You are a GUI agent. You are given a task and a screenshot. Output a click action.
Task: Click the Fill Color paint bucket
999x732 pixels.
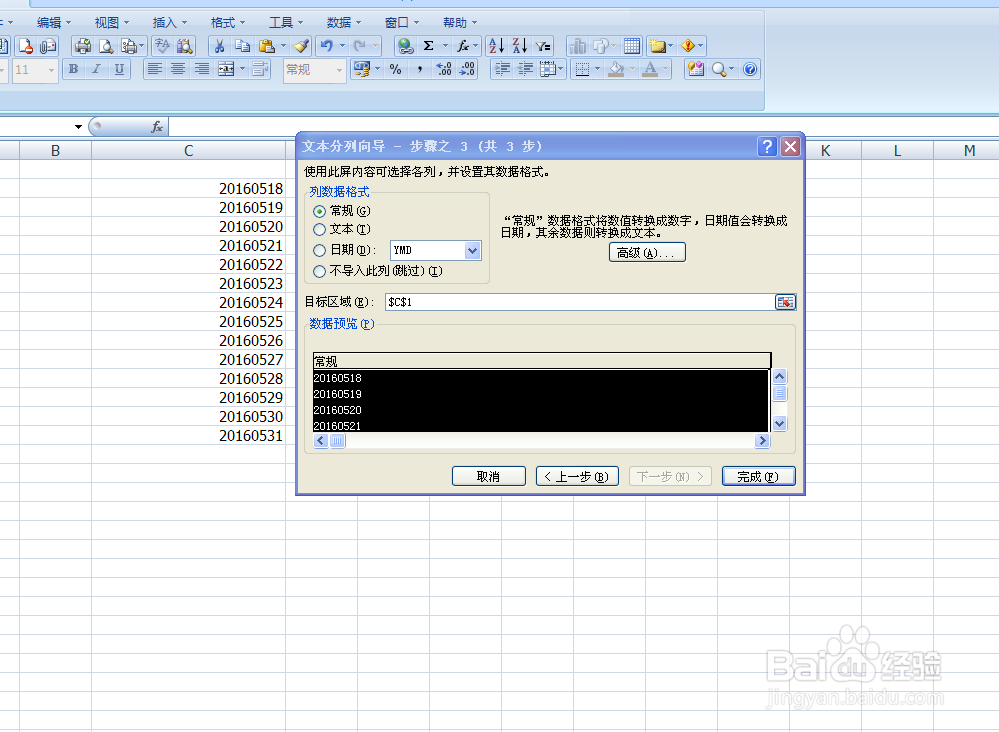[616, 69]
